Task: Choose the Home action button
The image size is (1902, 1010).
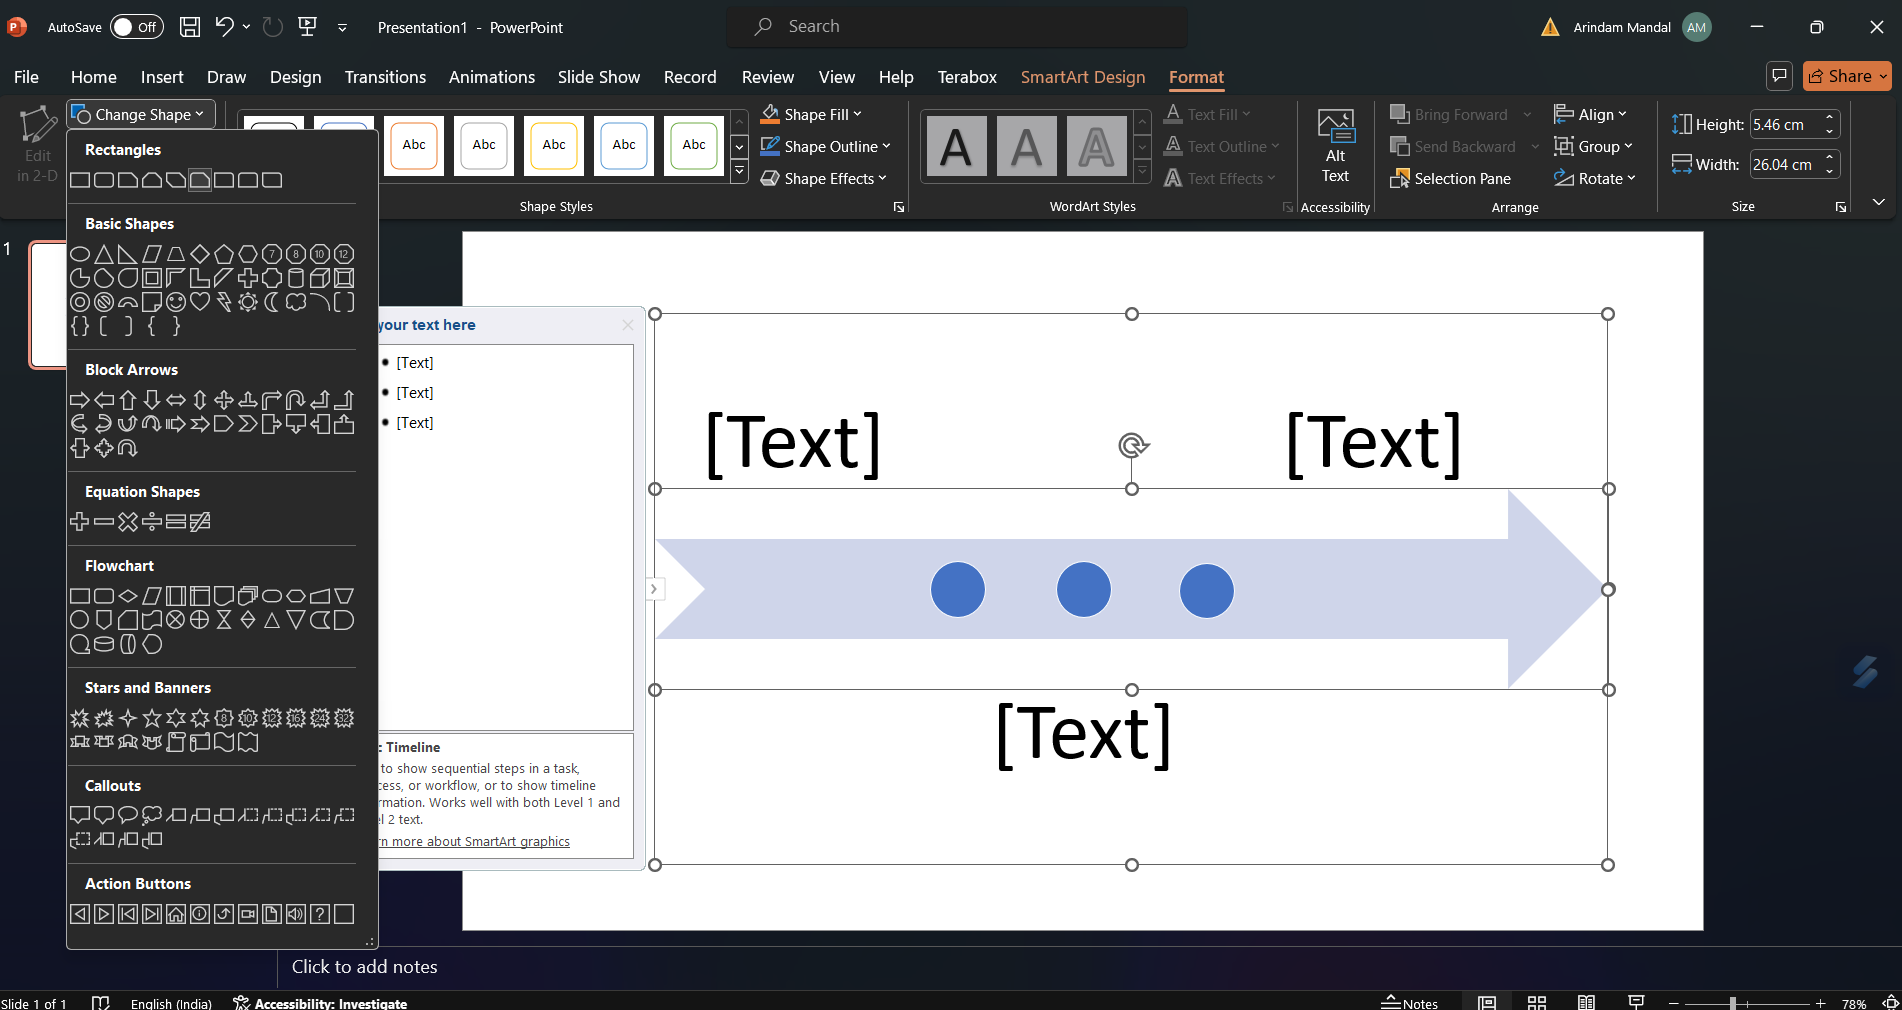Action: 176,914
